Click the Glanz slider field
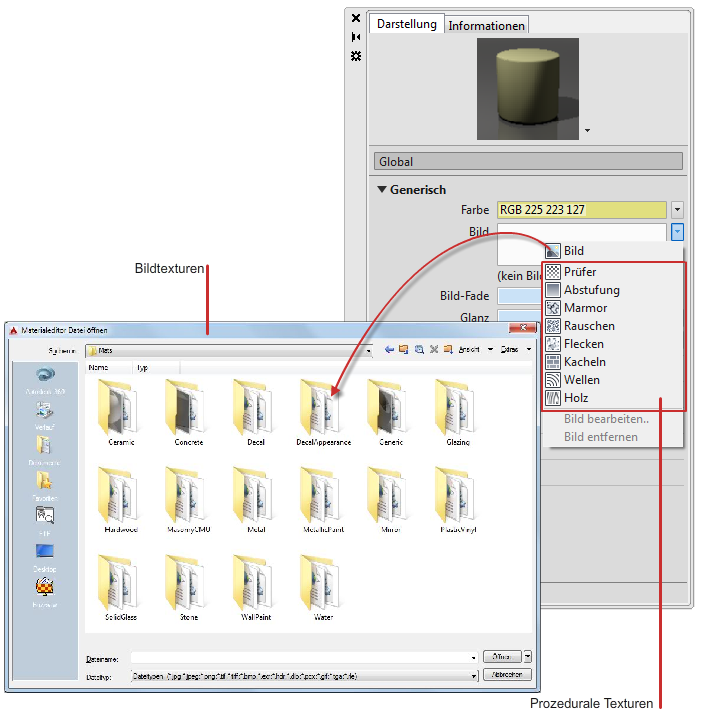Image resolution: width=701 pixels, height=713 pixels. click(521, 316)
